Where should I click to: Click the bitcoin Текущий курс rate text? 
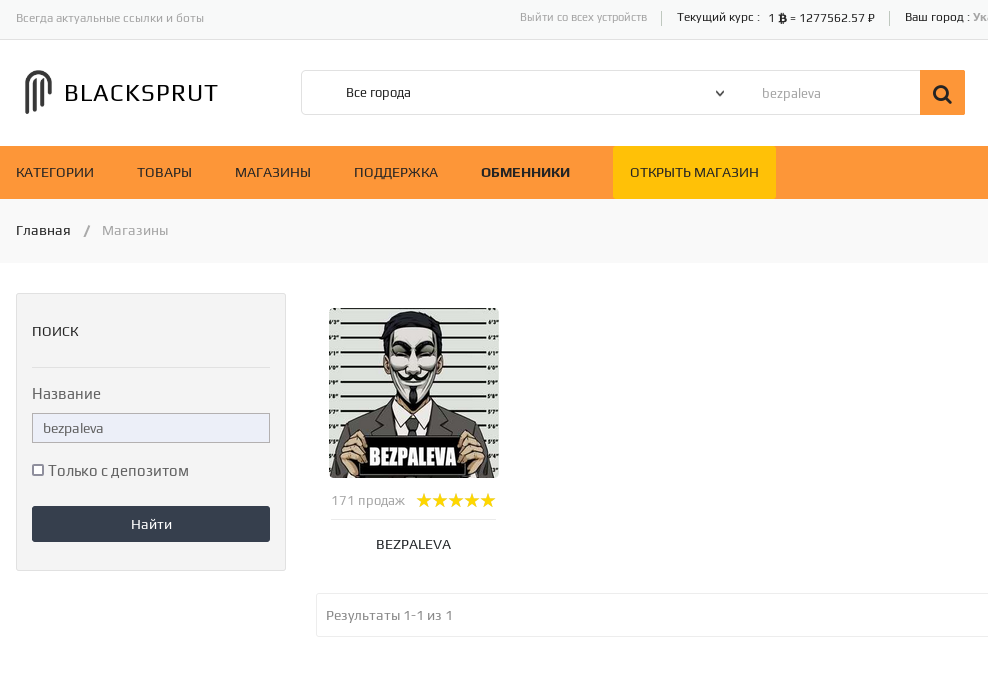pyautogui.click(x=776, y=18)
